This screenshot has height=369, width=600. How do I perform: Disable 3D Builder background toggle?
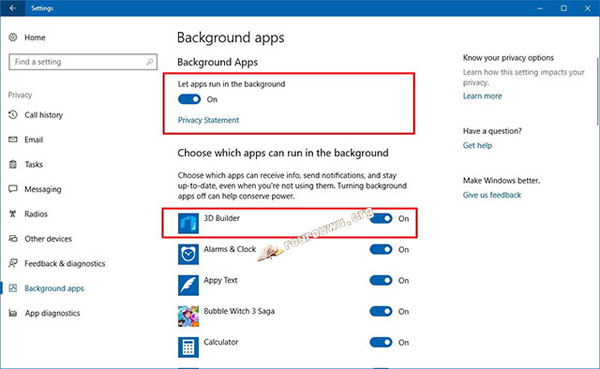coord(381,219)
